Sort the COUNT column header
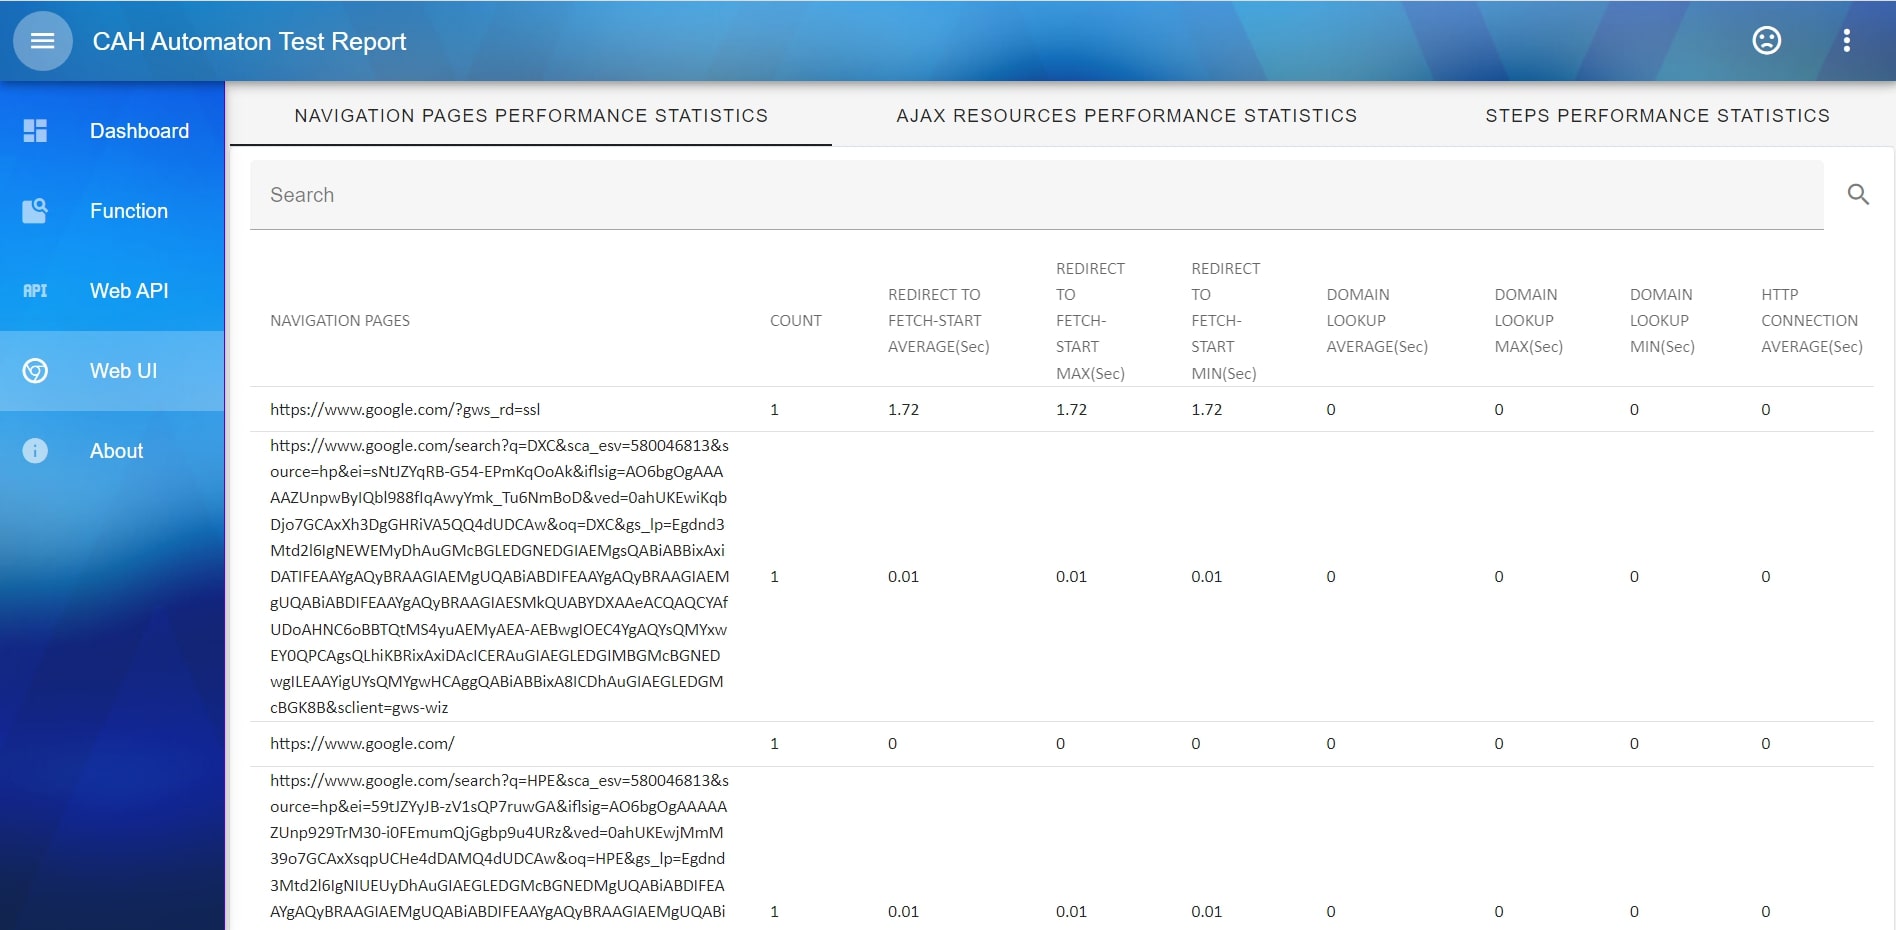This screenshot has width=1896, height=930. click(795, 320)
